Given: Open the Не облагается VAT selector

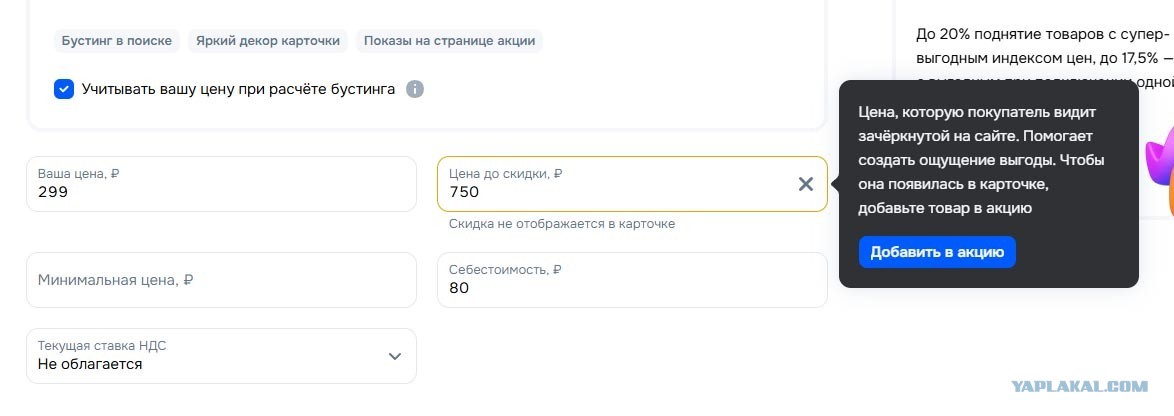Looking at the screenshot, I should pos(222,356).
